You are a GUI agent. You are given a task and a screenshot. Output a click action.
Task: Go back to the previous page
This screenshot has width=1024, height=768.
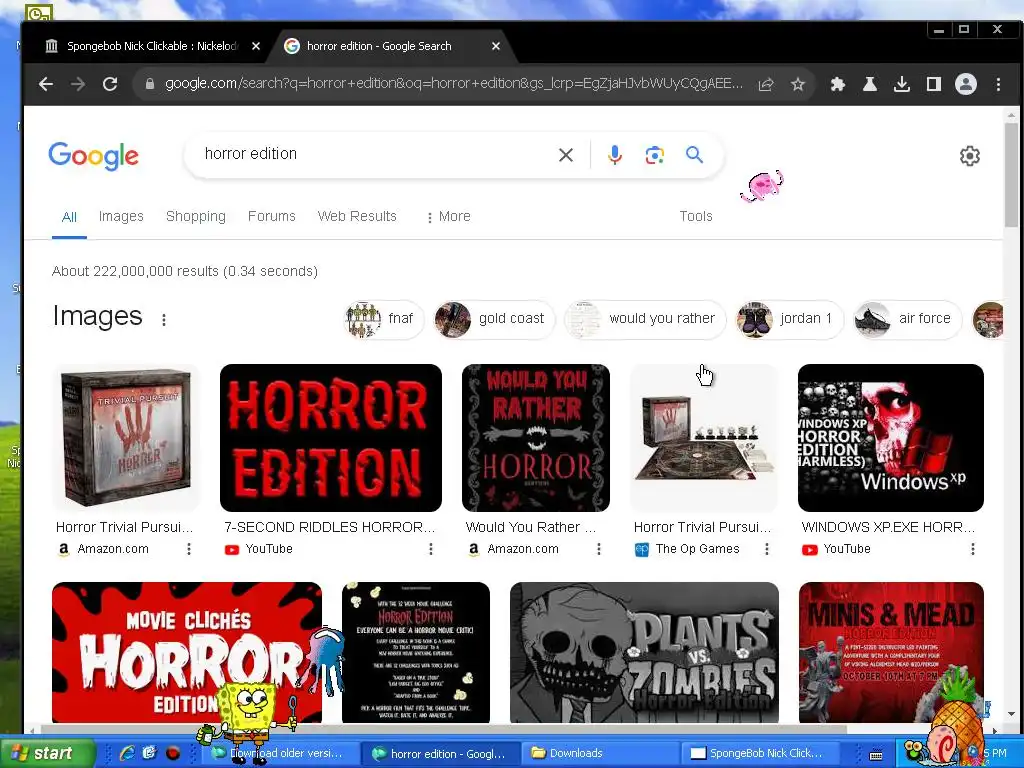(45, 84)
